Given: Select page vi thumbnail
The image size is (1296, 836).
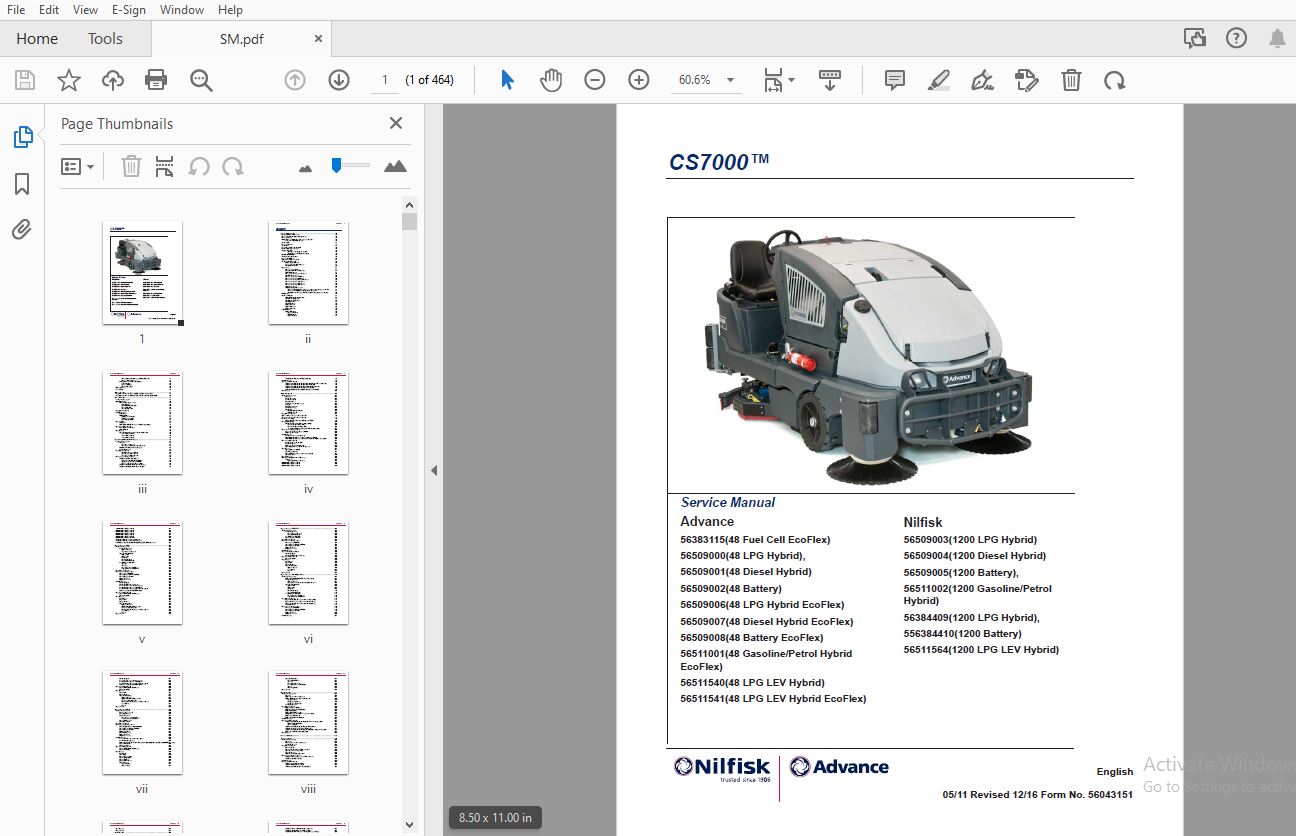Looking at the screenshot, I should 308,573.
